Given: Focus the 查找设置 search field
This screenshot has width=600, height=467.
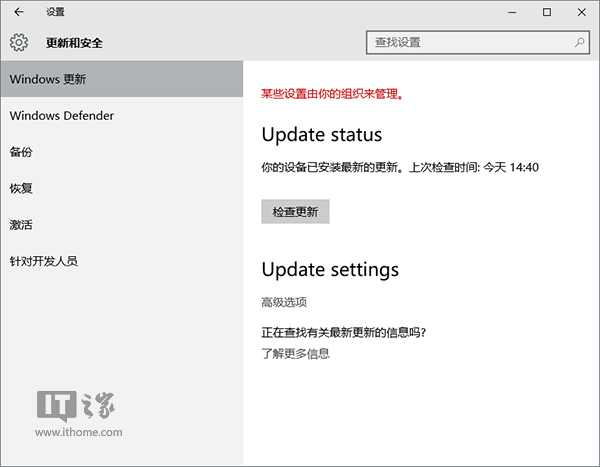Looking at the screenshot, I should (x=468, y=43).
